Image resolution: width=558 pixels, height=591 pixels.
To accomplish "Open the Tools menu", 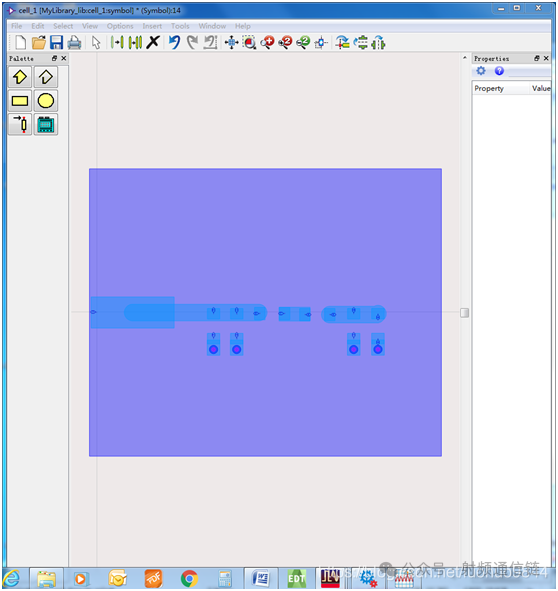I will (x=180, y=26).
